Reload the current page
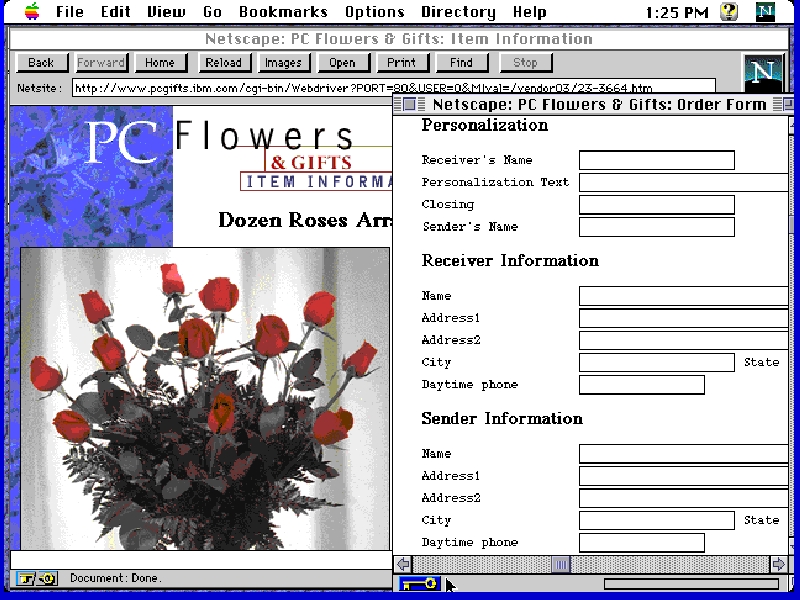This screenshot has height=600, width=800. click(223, 63)
